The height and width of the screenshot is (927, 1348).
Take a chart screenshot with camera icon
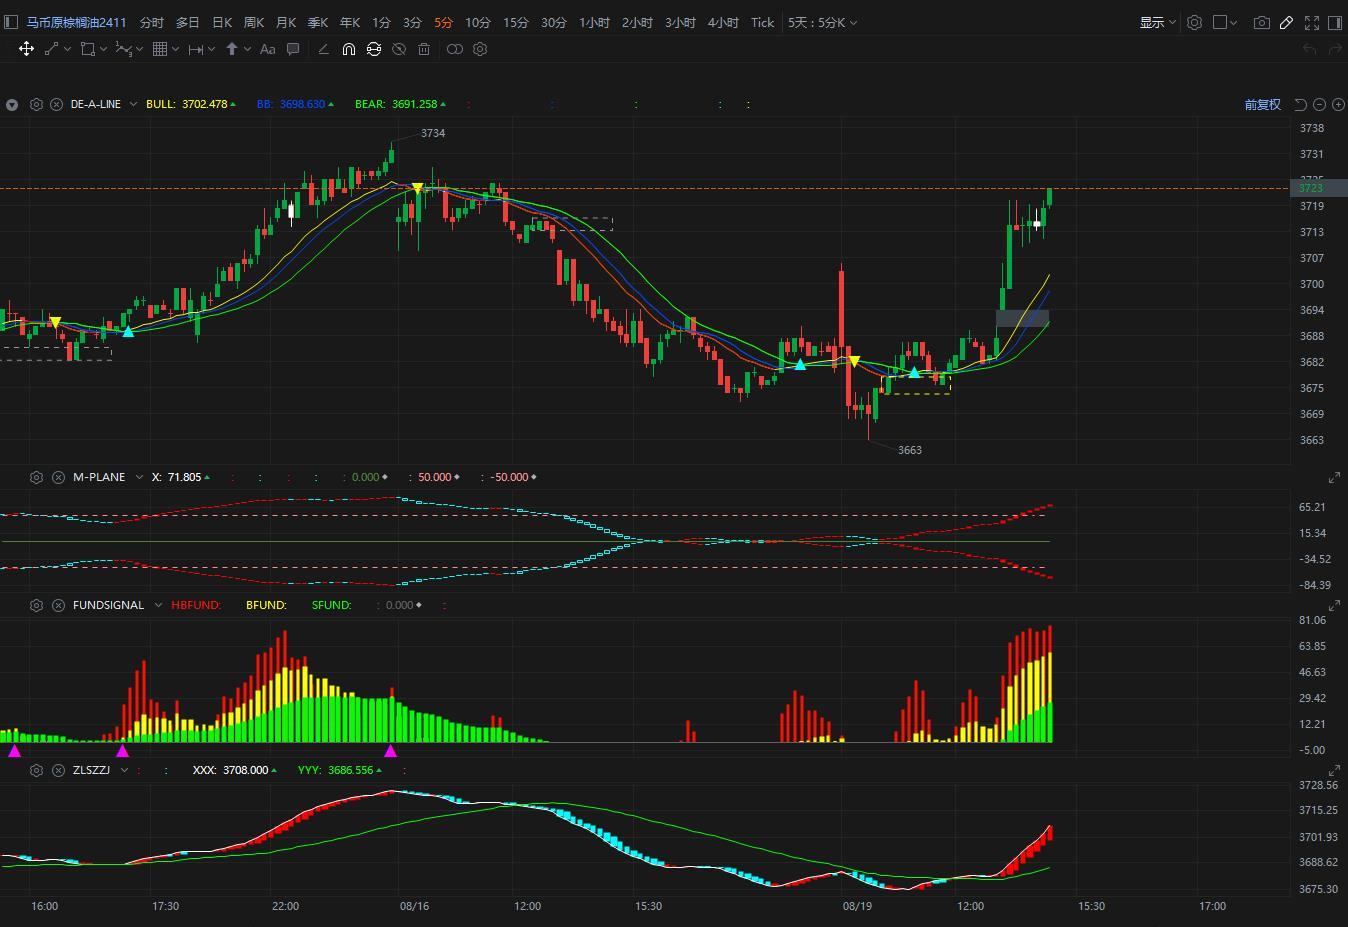coord(1262,22)
